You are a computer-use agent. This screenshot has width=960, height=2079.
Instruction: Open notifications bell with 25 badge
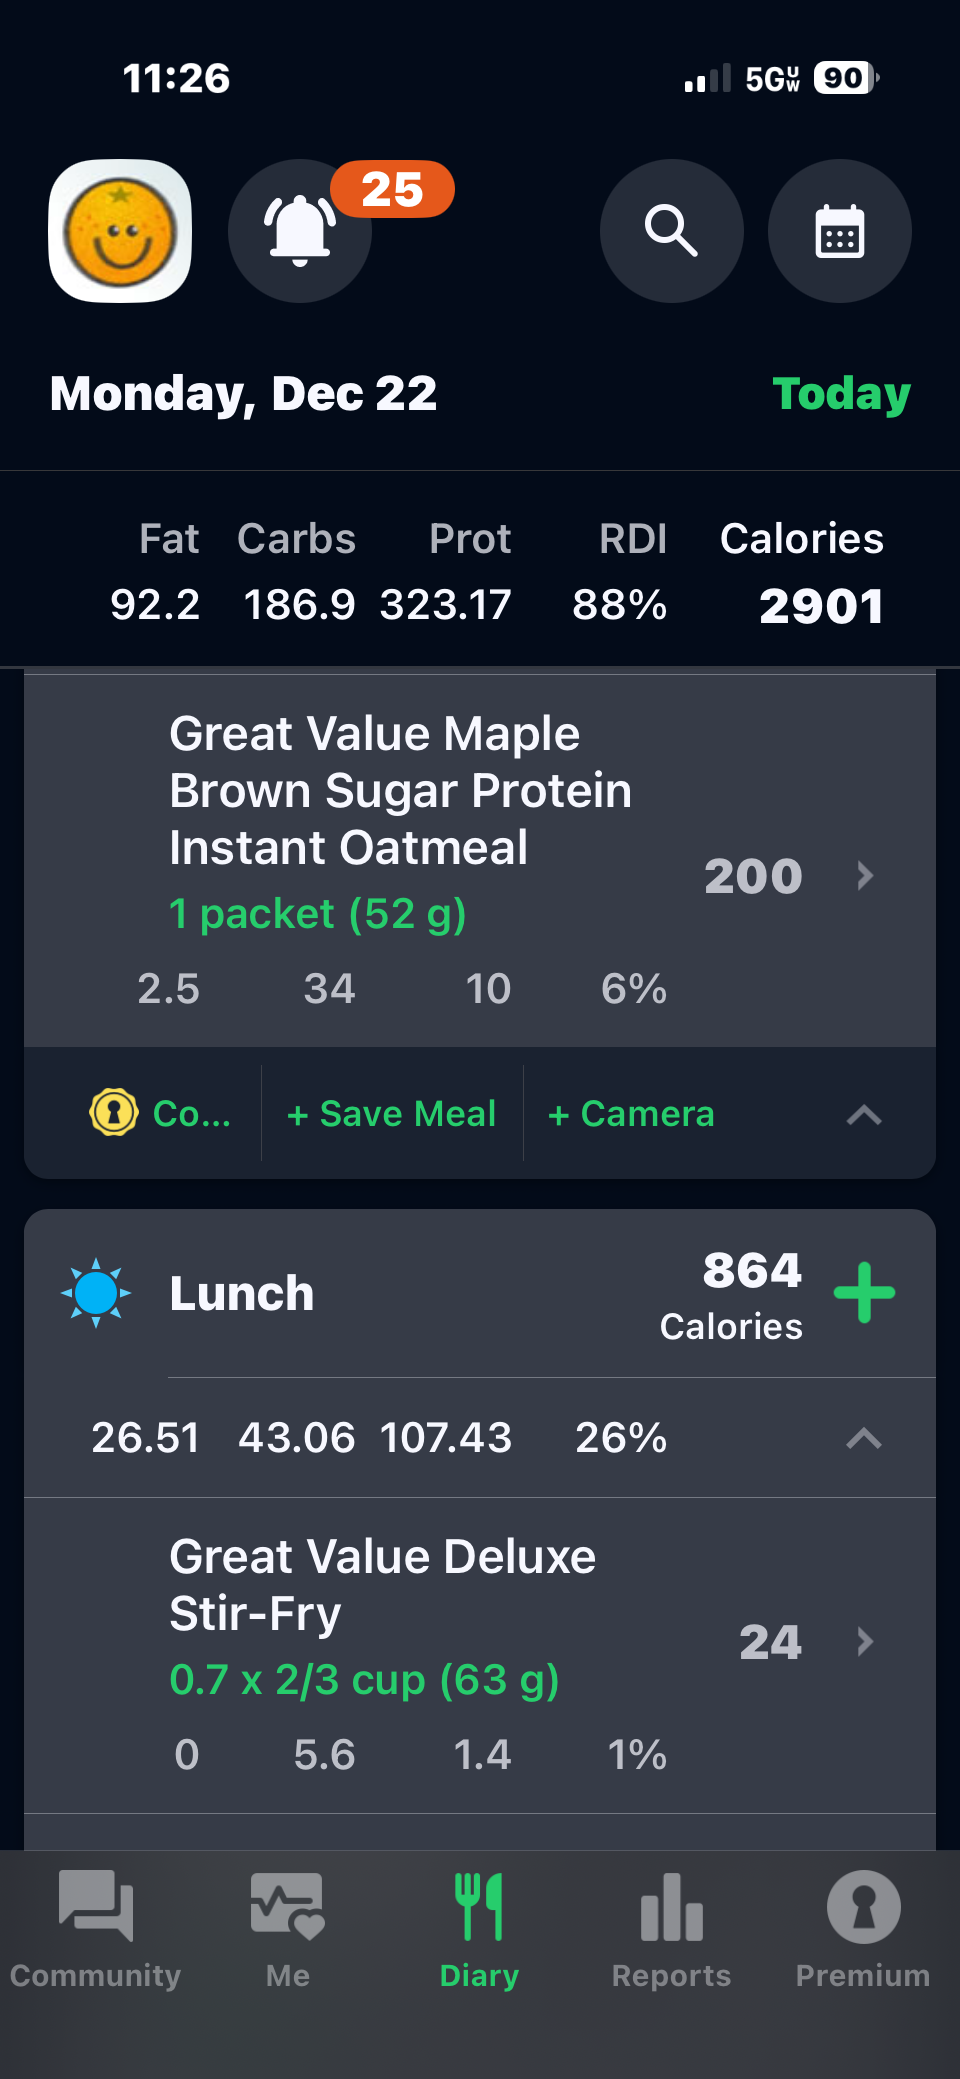tap(300, 231)
